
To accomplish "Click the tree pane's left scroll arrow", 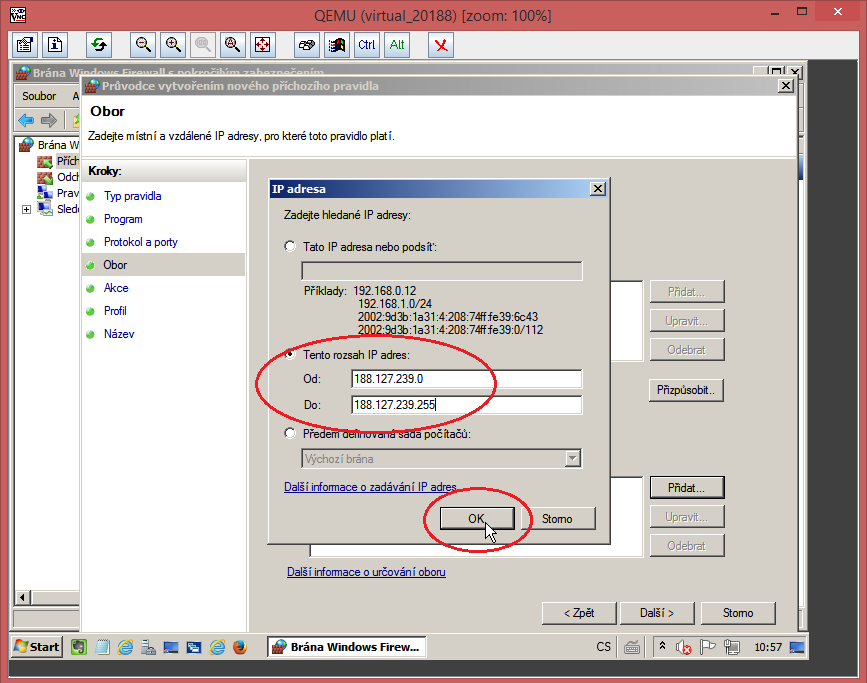I will (x=22, y=597).
